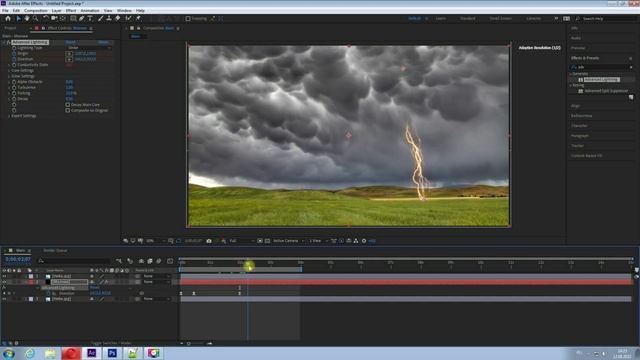The height and width of the screenshot is (360, 640).
Task: Select the Rectangle shape tool
Action: pyautogui.click(x=73, y=18)
